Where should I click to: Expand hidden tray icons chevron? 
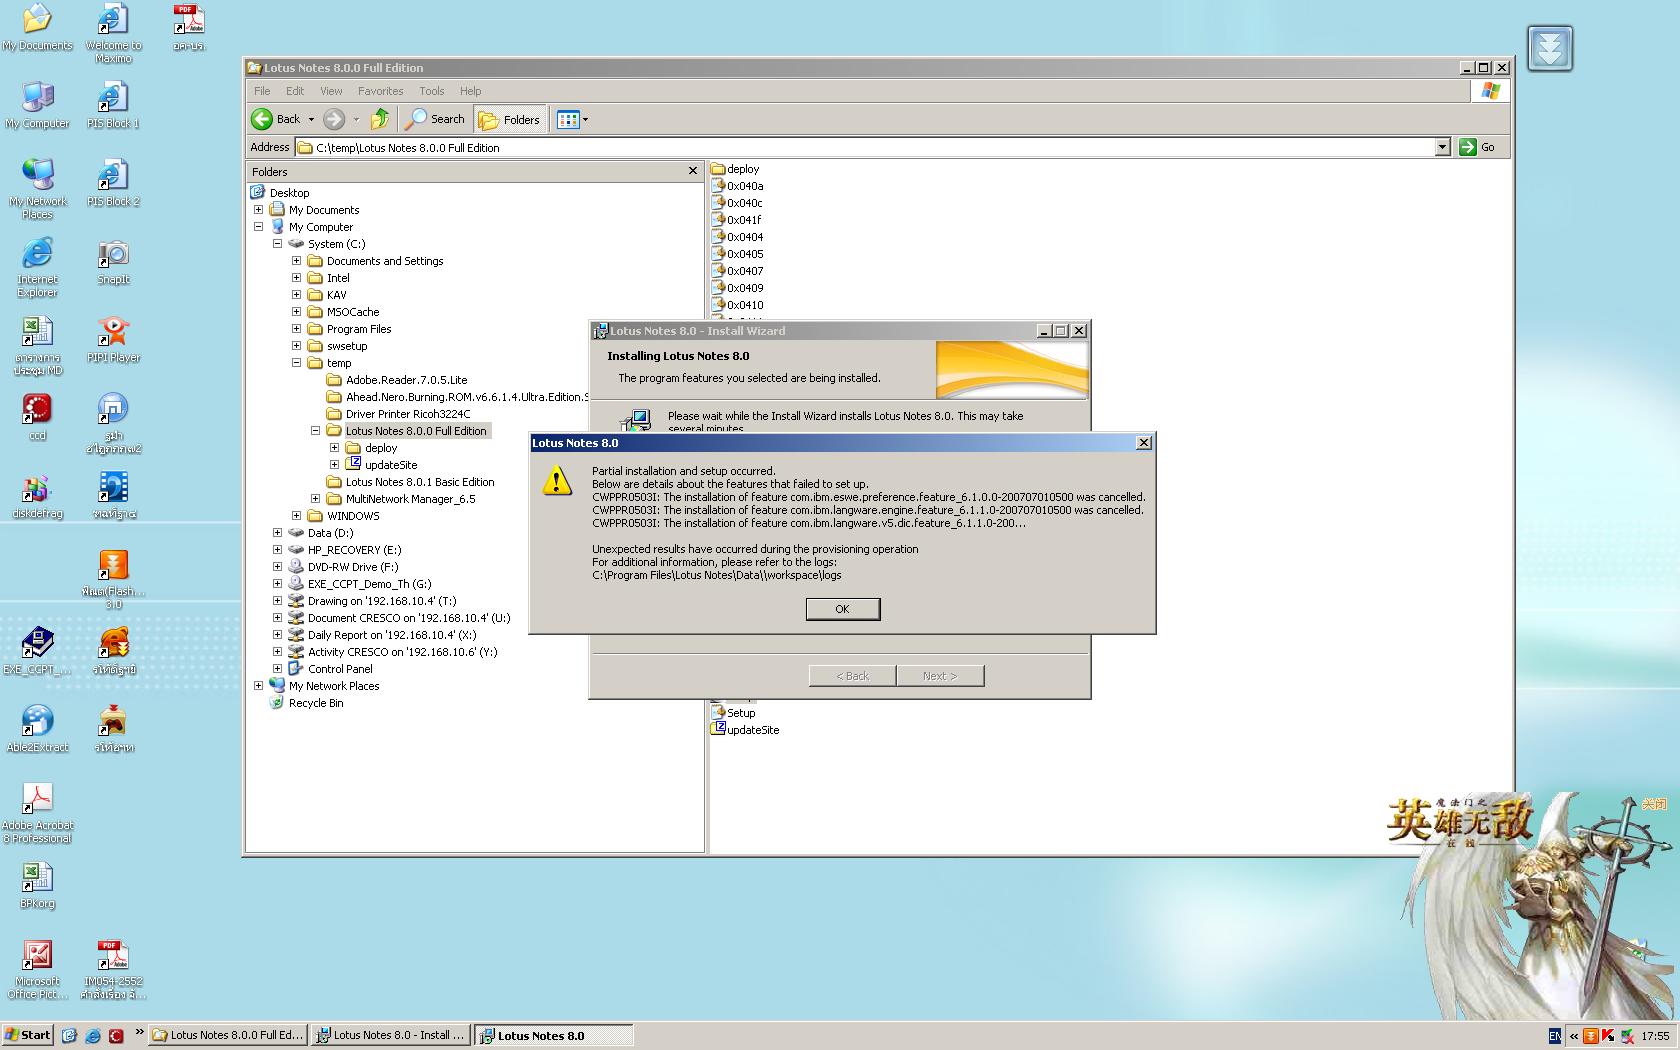point(1574,1036)
